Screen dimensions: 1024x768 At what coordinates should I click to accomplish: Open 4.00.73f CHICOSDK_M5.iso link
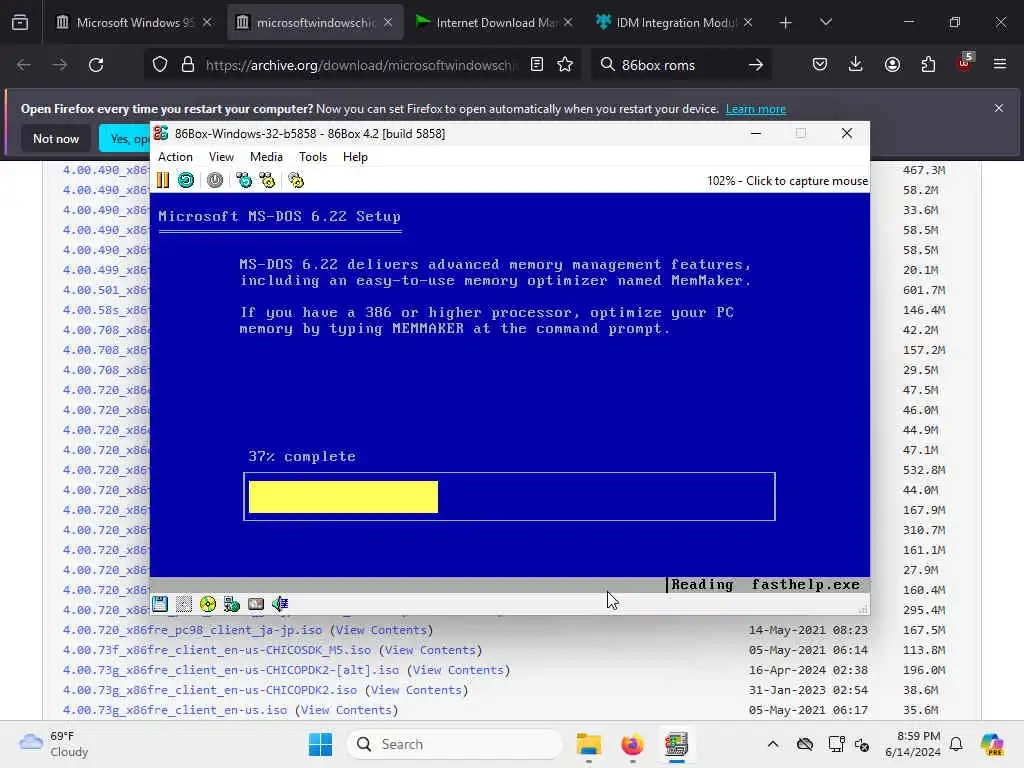pos(217,650)
